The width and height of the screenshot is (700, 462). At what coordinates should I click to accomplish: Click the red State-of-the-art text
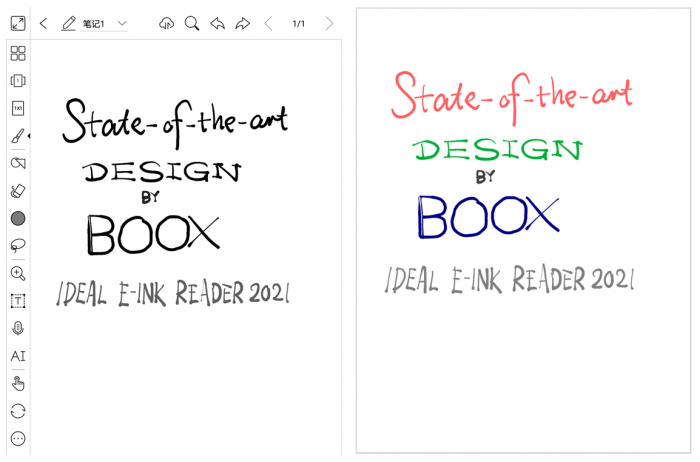pyautogui.click(x=512, y=97)
